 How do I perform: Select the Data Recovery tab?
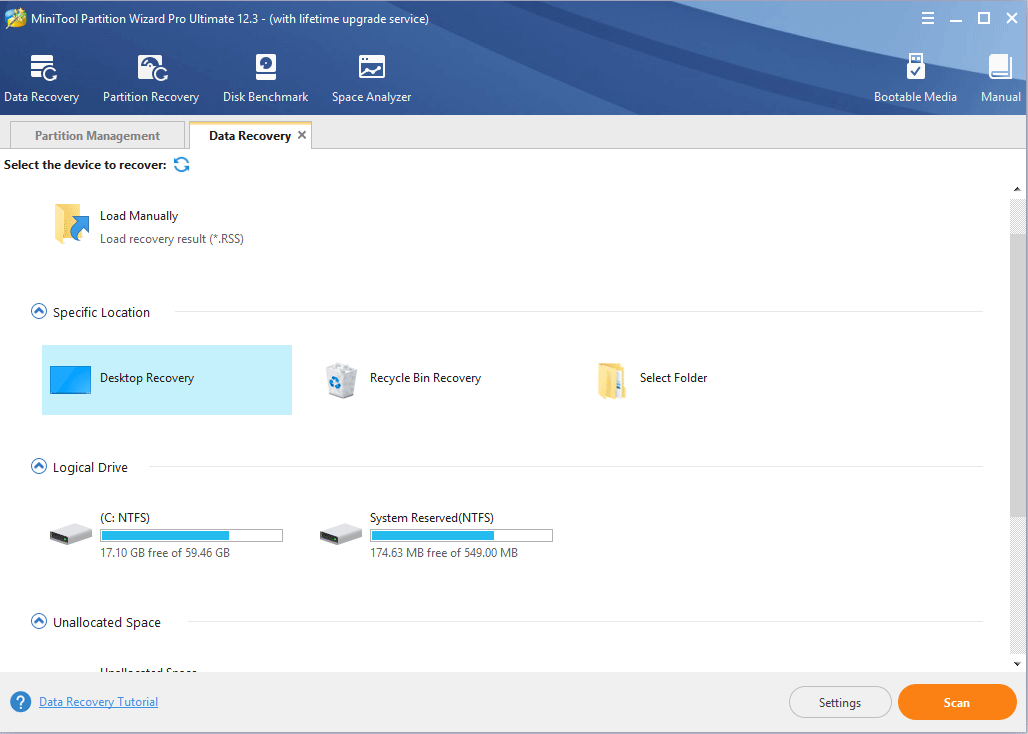coord(250,135)
